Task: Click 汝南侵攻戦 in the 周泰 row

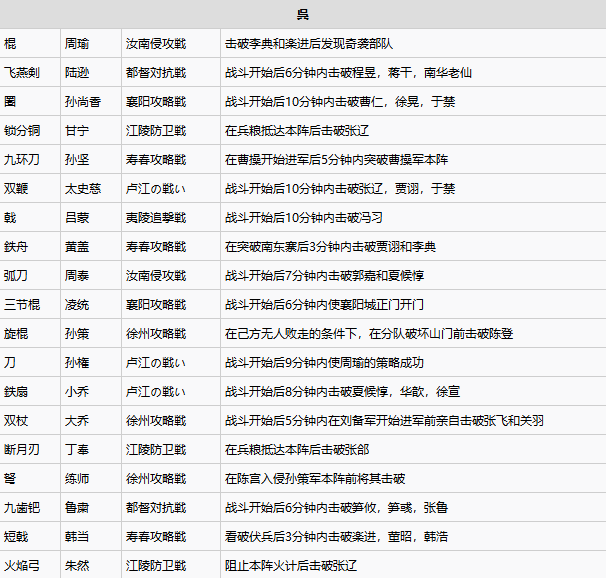Action: (x=156, y=275)
